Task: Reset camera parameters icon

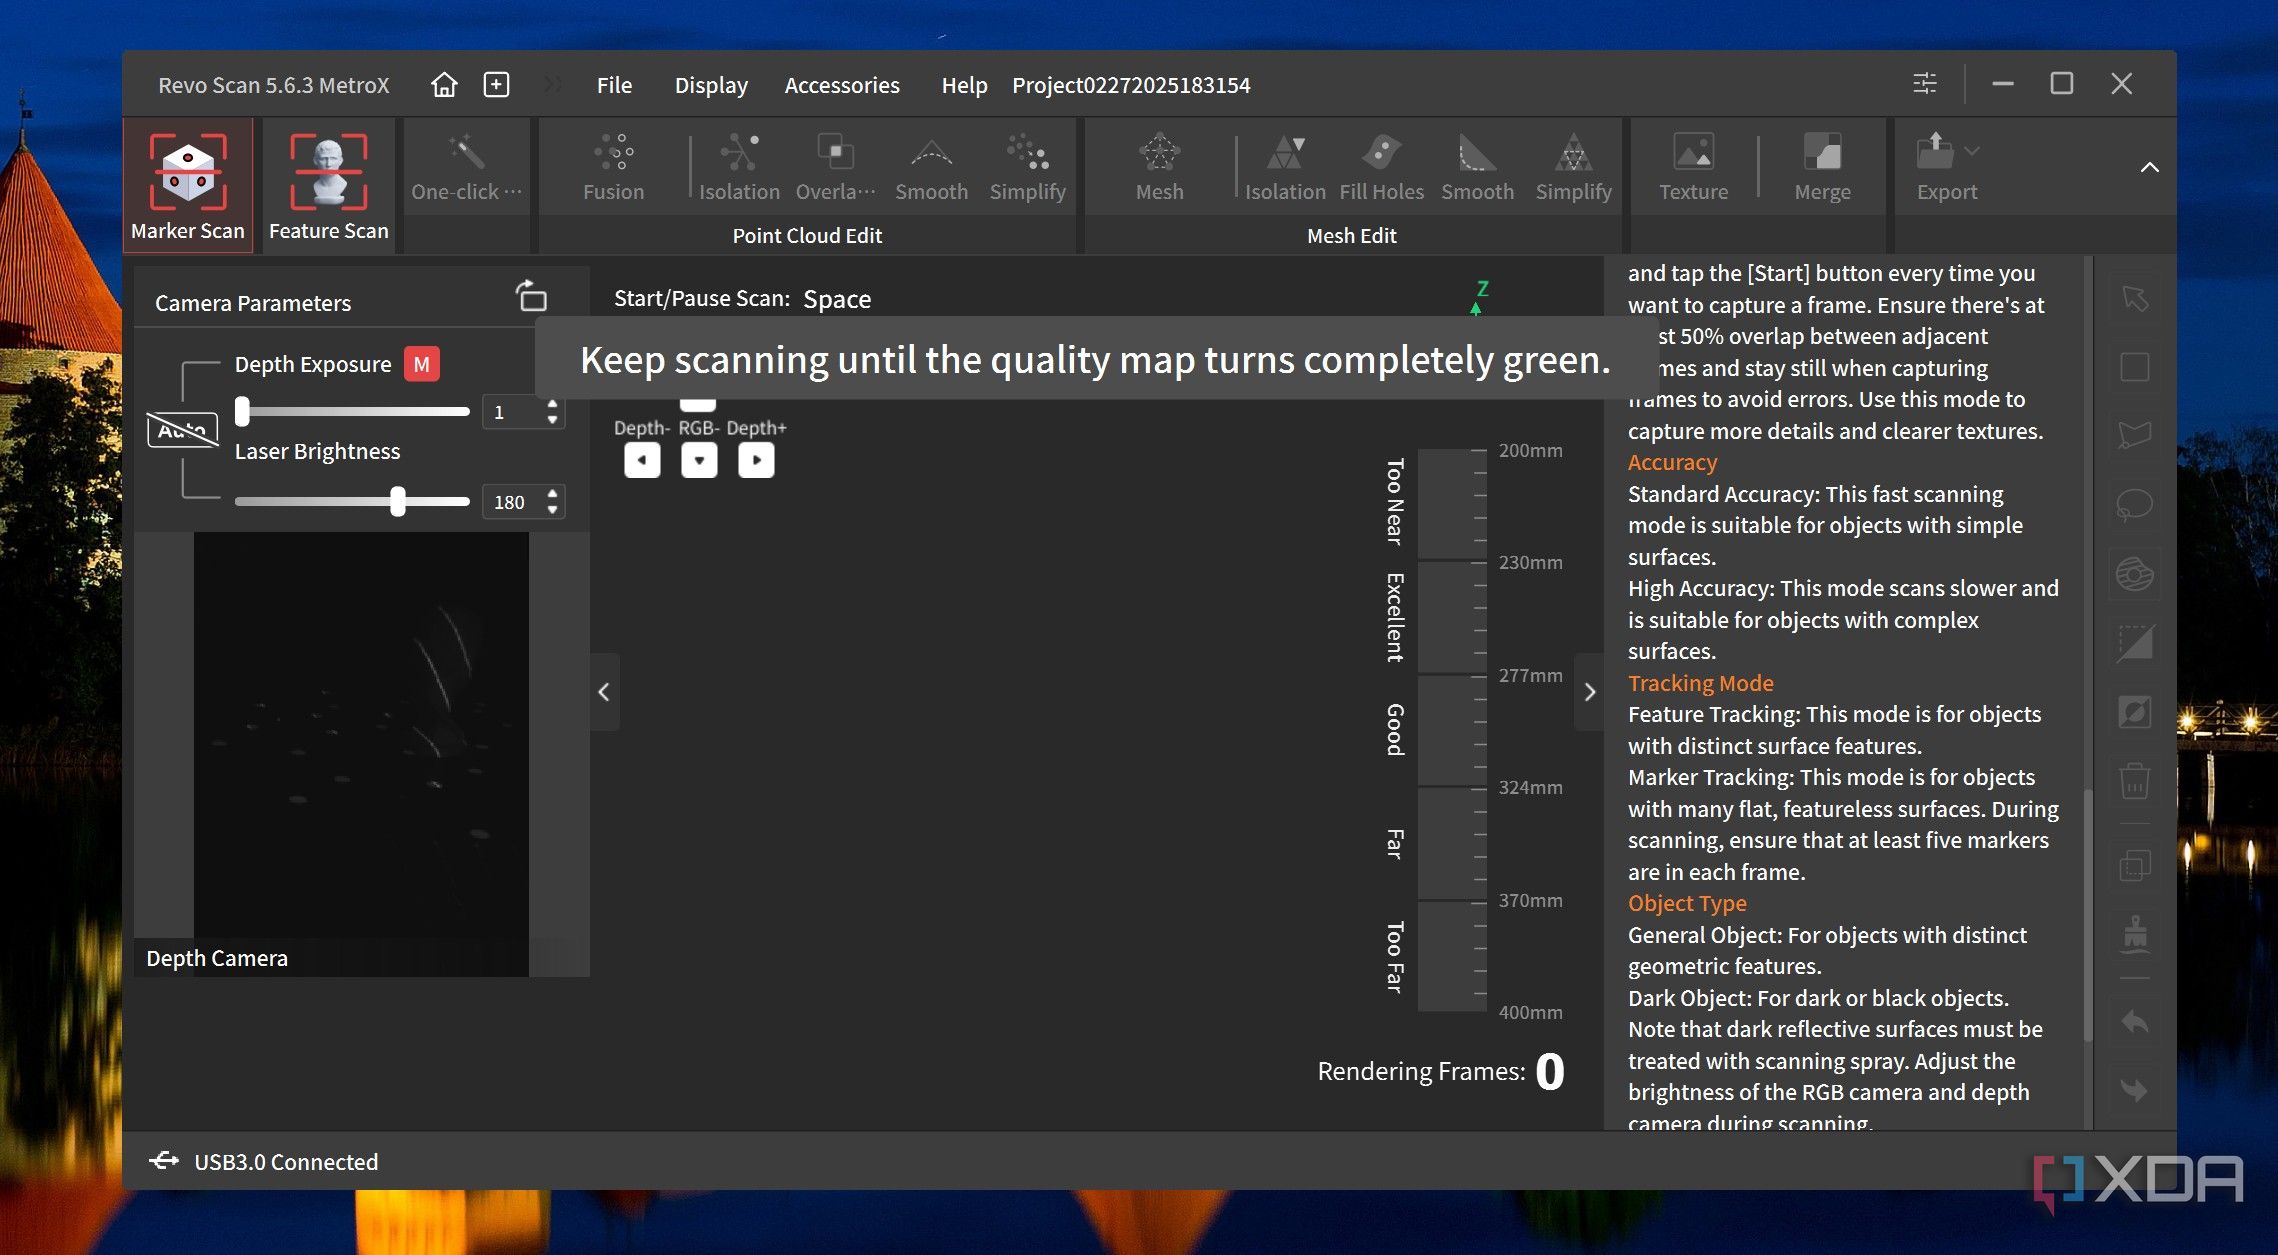Action: point(531,296)
